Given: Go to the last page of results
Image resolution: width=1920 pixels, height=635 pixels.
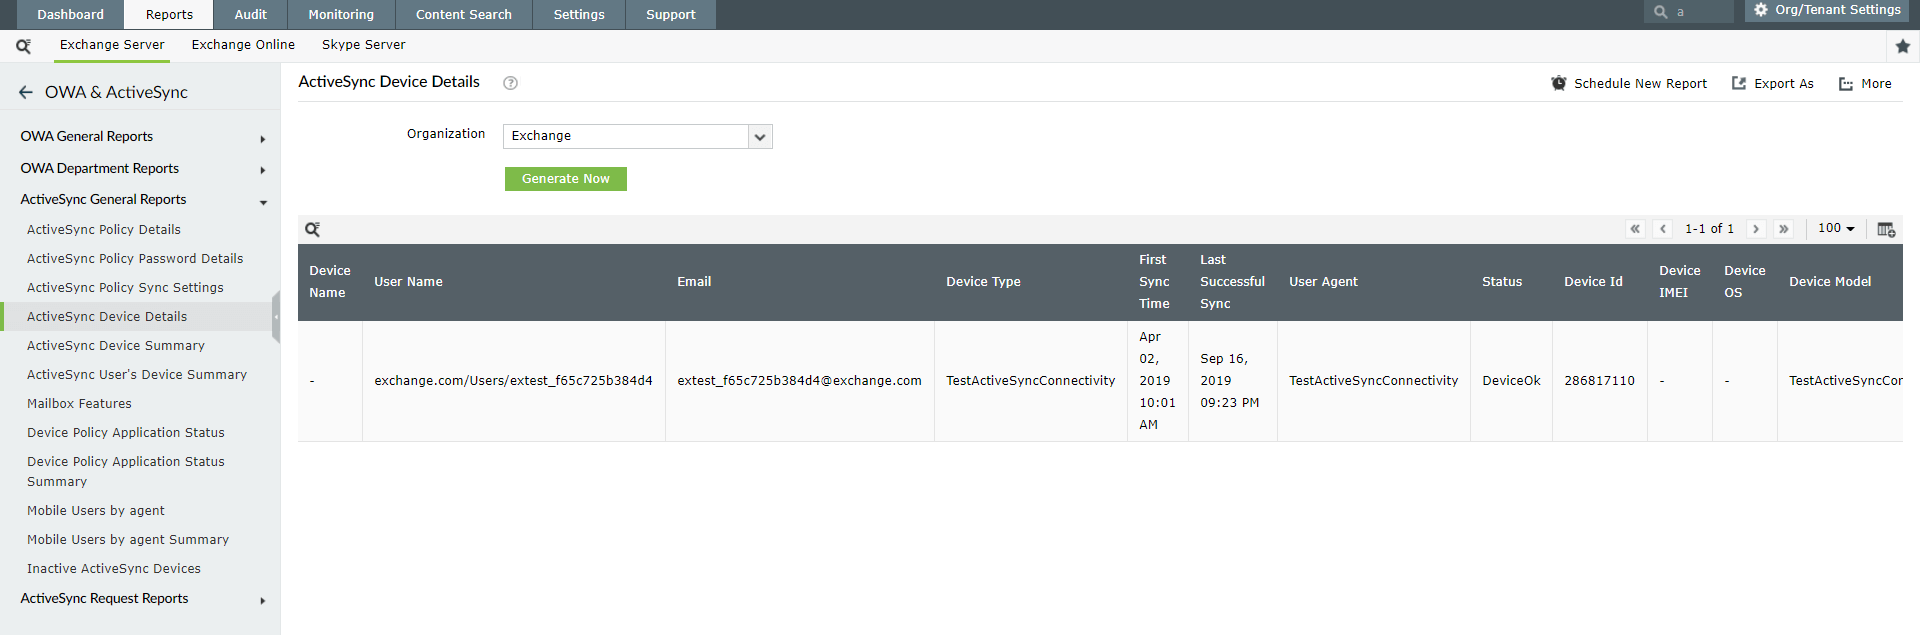Looking at the screenshot, I should point(1783,229).
